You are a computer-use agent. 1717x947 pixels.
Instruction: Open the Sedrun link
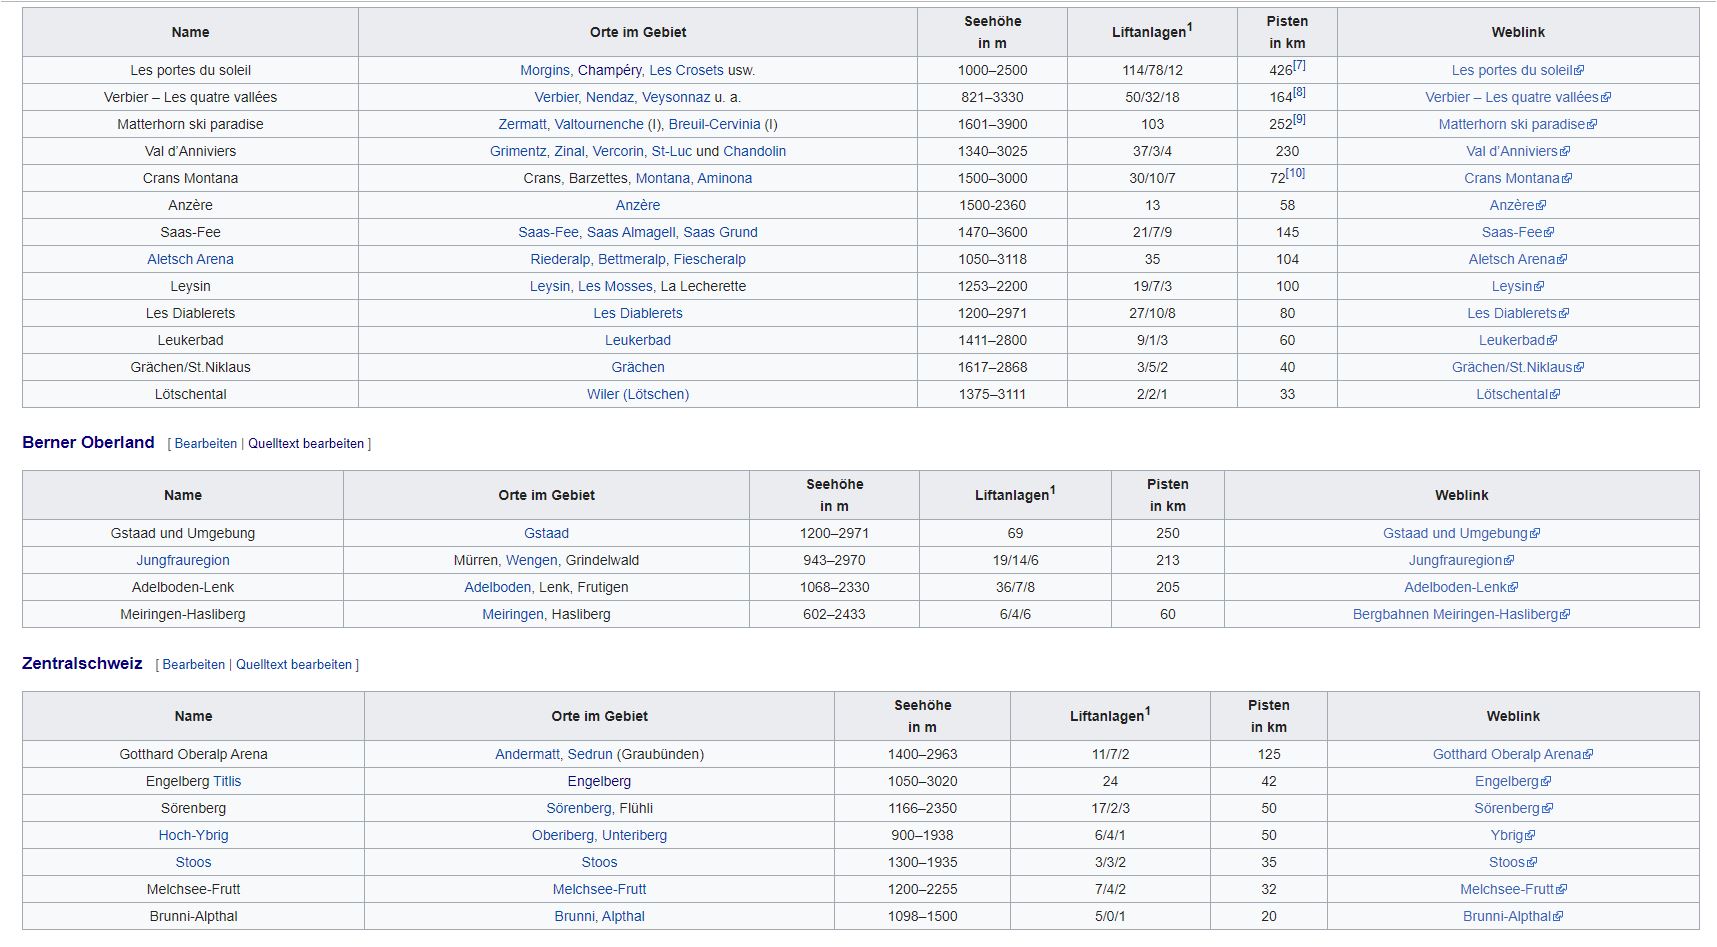point(590,754)
